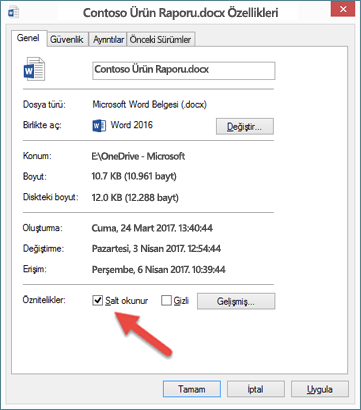Click the window title 'Contoso Ürün Raporu.docx Özellikleri'
This screenshot has width=361, height=410.
pos(180,13)
